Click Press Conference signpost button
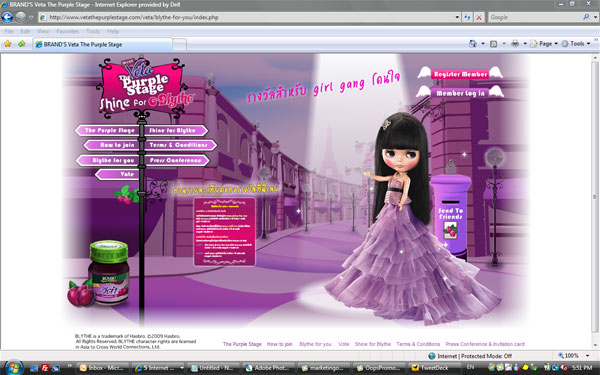Image resolution: width=600 pixels, height=375 pixels. point(177,160)
